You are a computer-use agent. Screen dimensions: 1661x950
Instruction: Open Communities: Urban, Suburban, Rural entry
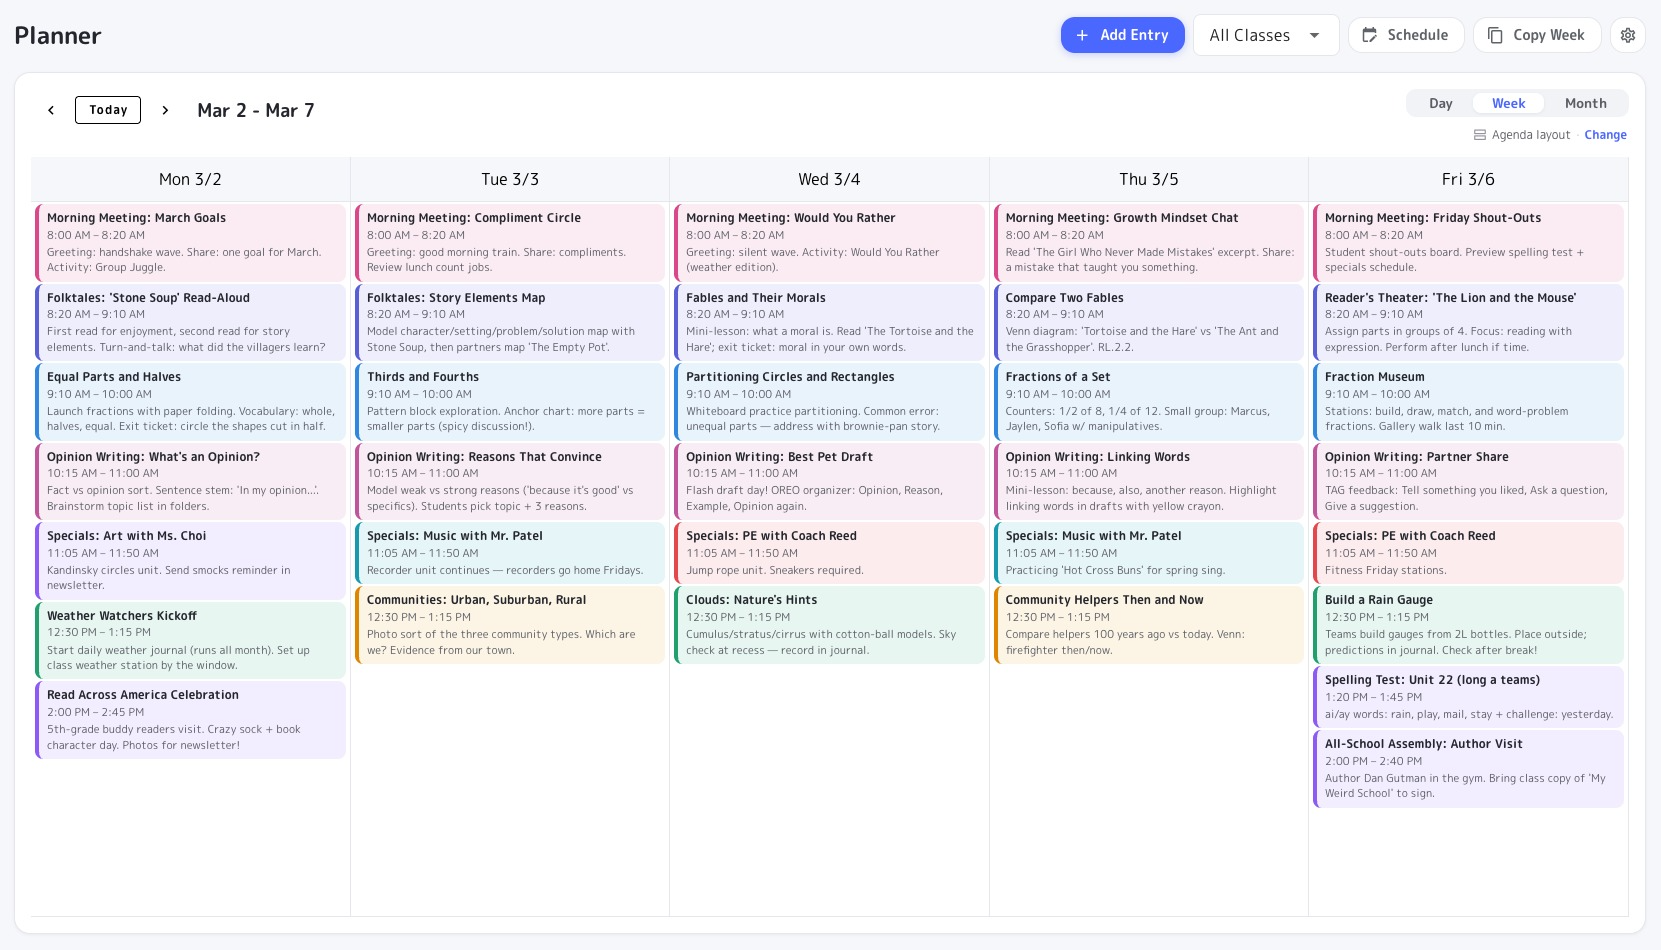pos(510,625)
